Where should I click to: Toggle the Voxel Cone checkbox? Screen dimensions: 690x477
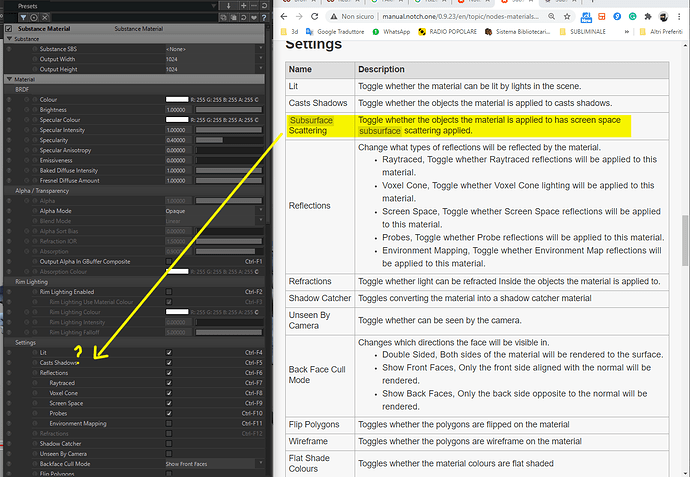[169, 393]
